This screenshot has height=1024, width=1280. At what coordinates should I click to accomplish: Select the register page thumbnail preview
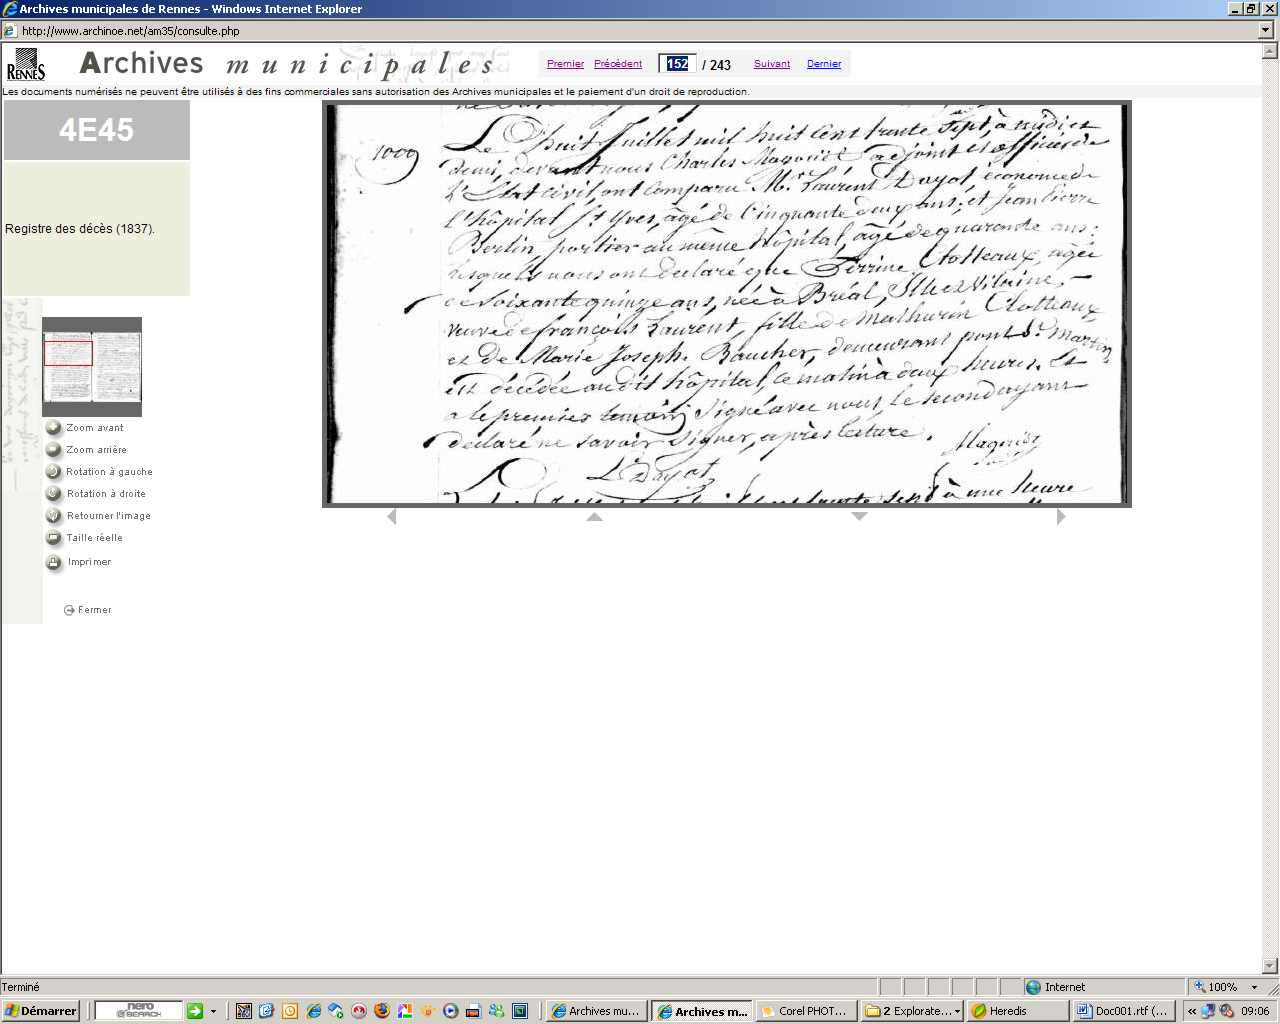tap(92, 367)
